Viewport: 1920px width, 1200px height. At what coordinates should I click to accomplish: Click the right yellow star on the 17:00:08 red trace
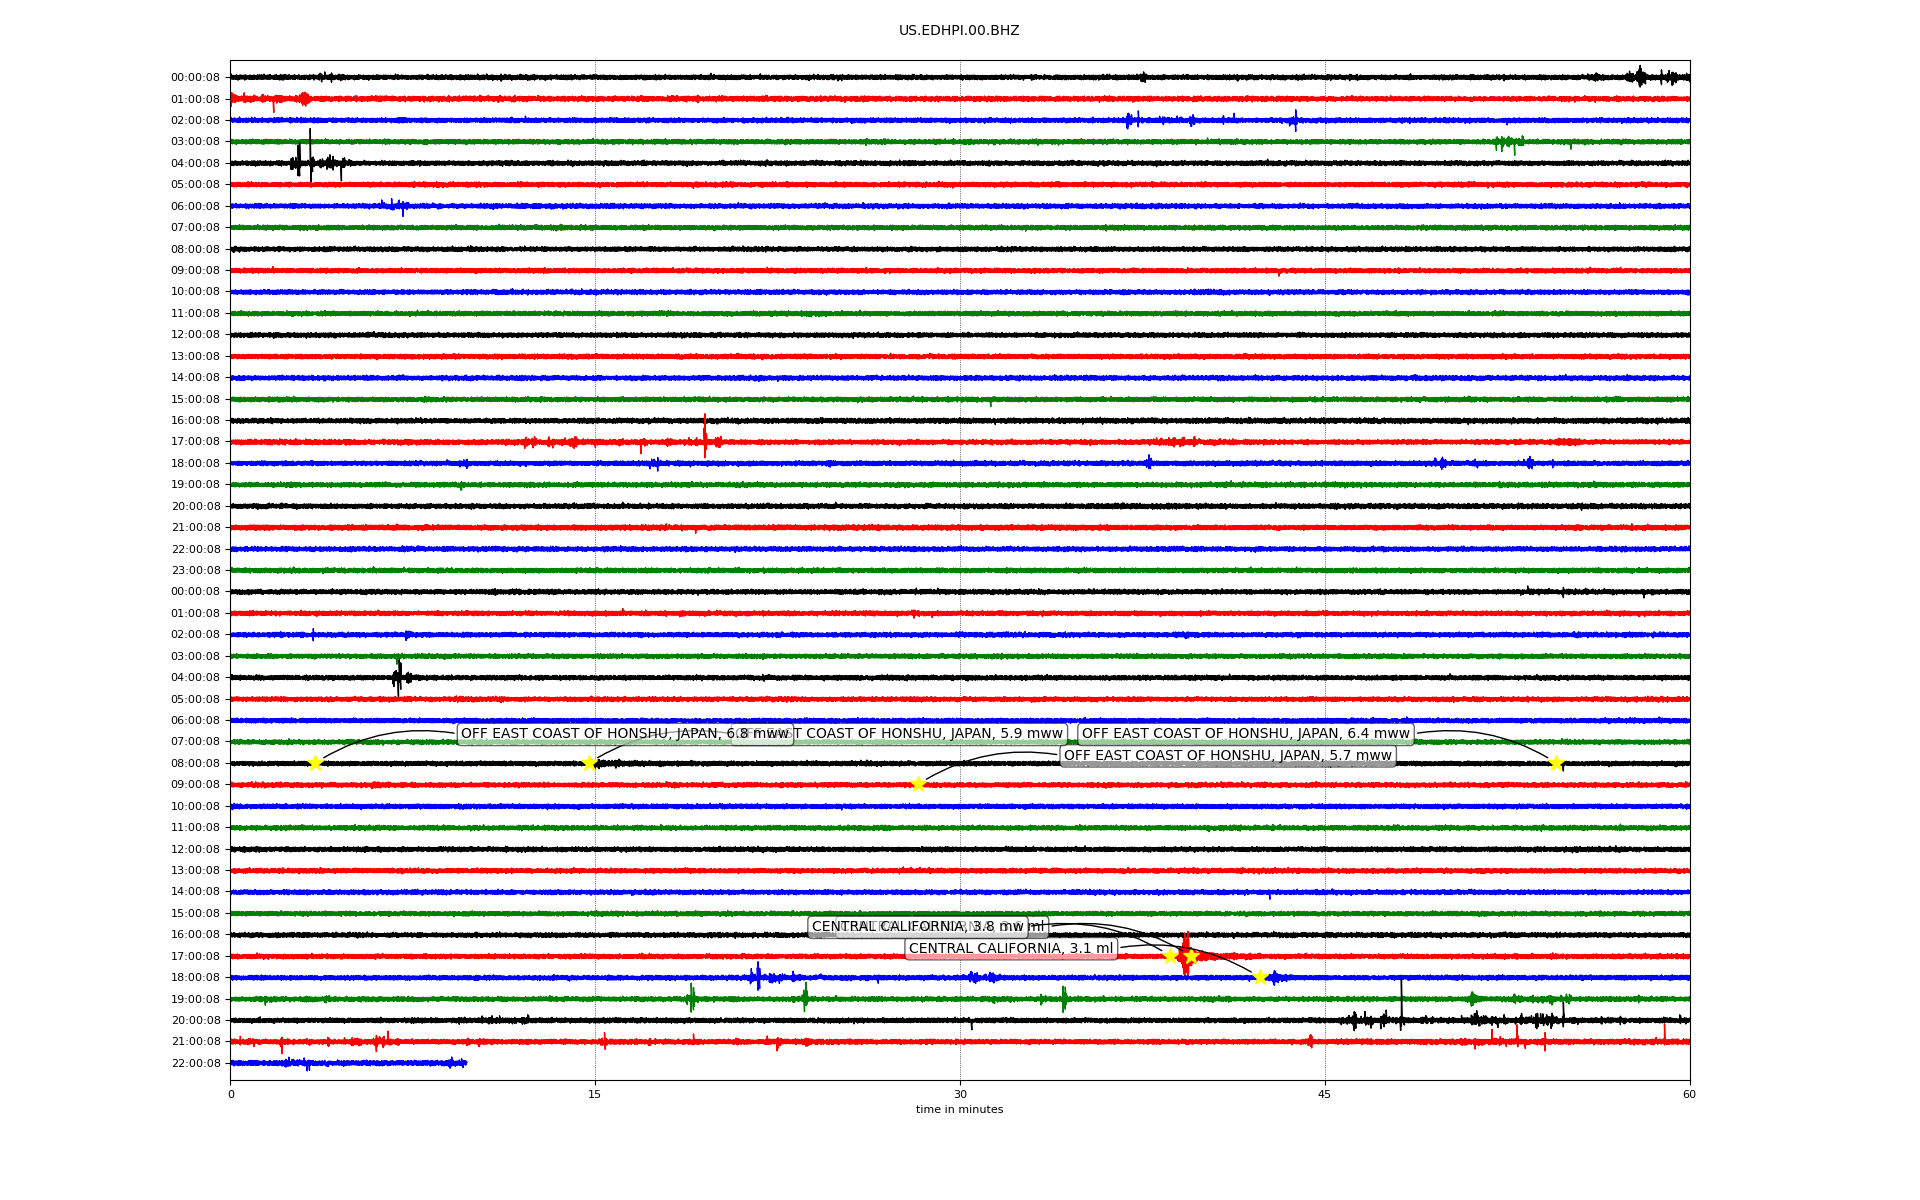click(1191, 956)
